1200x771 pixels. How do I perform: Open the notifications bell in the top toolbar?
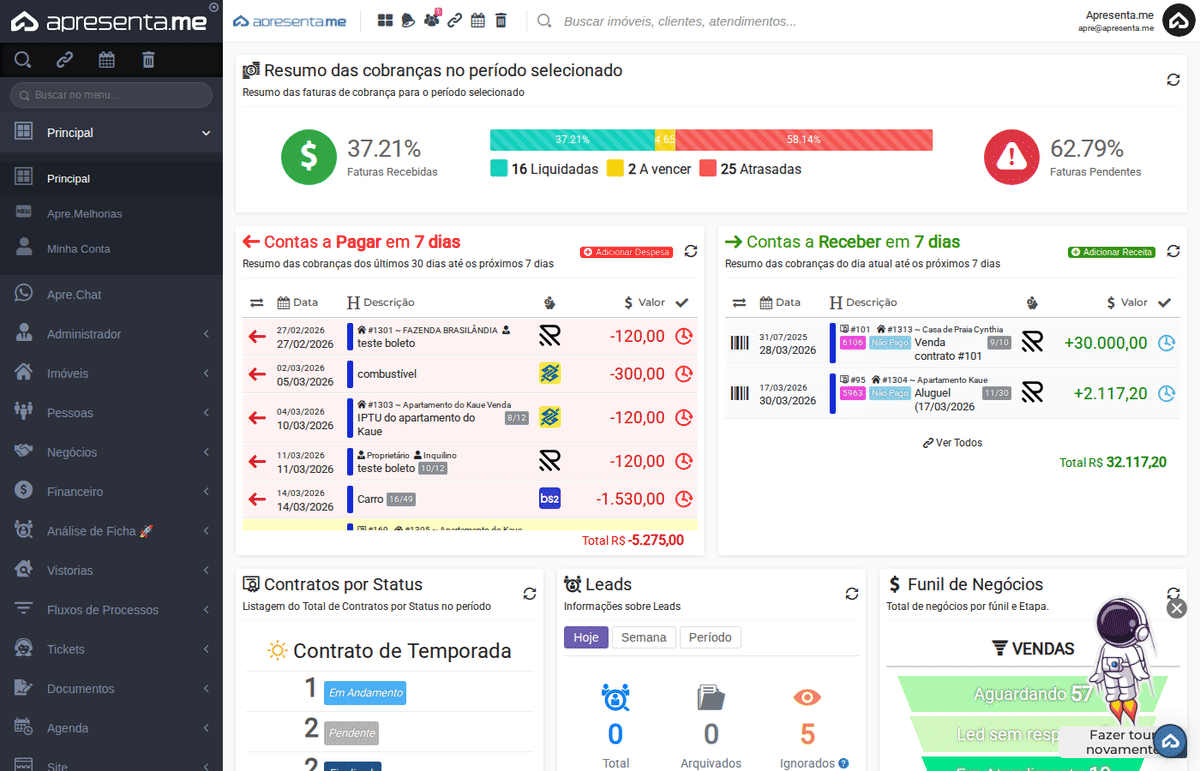click(x=408, y=21)
